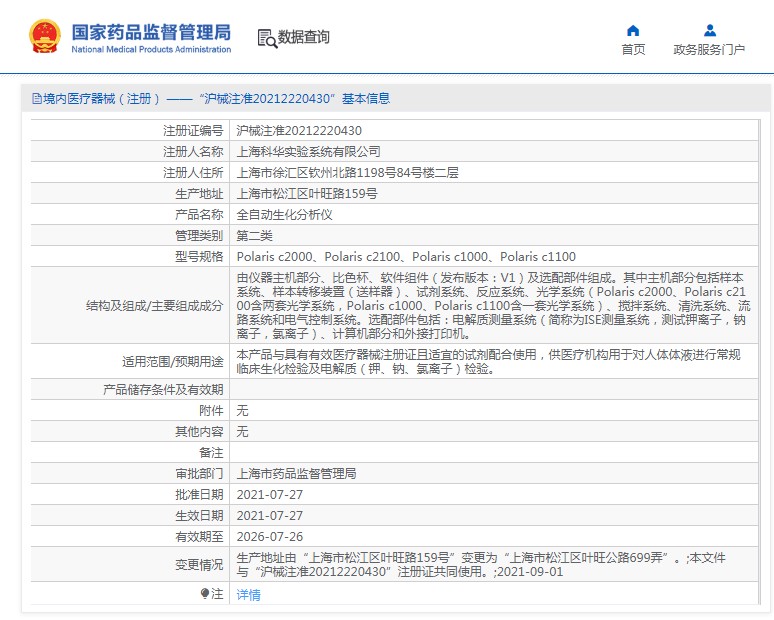Go to the 数据查询 data query page
Viewport: 774px width, 620px height.
[303, 38]
